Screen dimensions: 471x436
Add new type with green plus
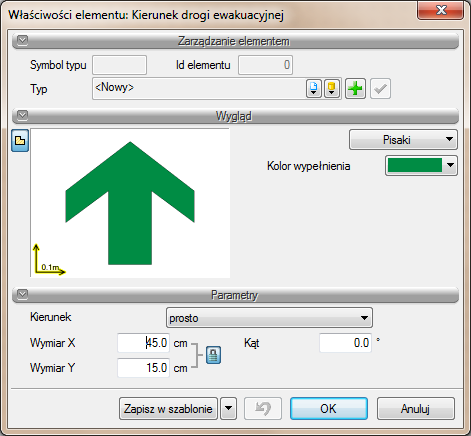pos(355,89)
